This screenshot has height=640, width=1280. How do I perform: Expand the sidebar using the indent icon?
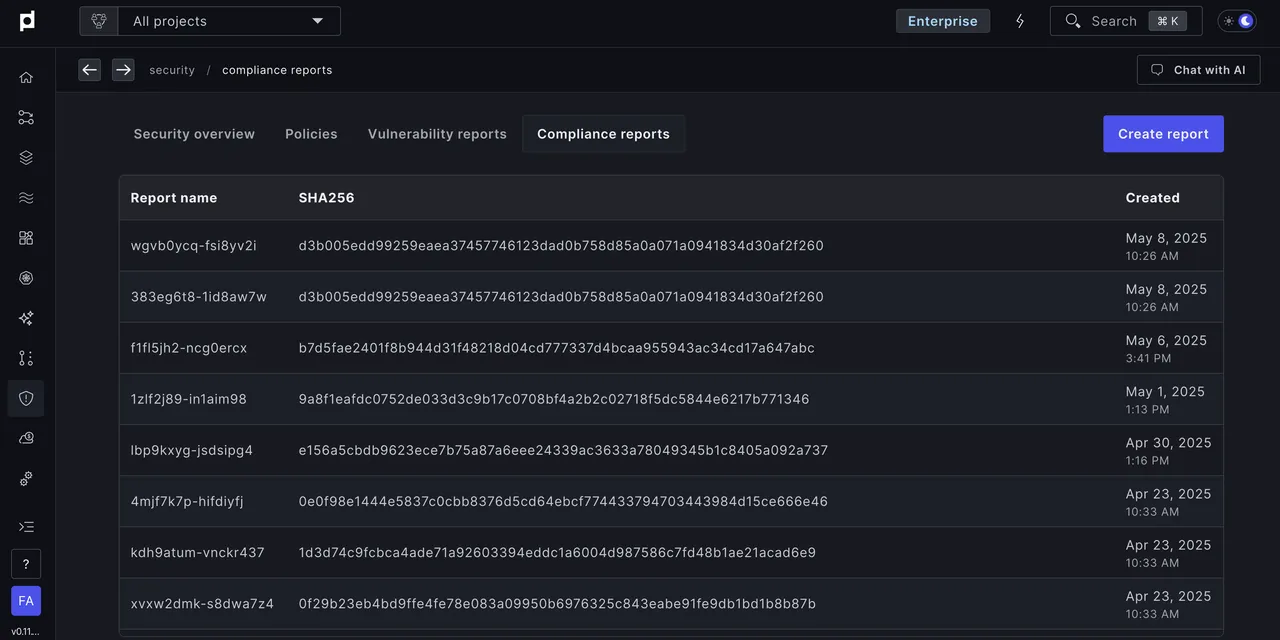coord(26,526)
